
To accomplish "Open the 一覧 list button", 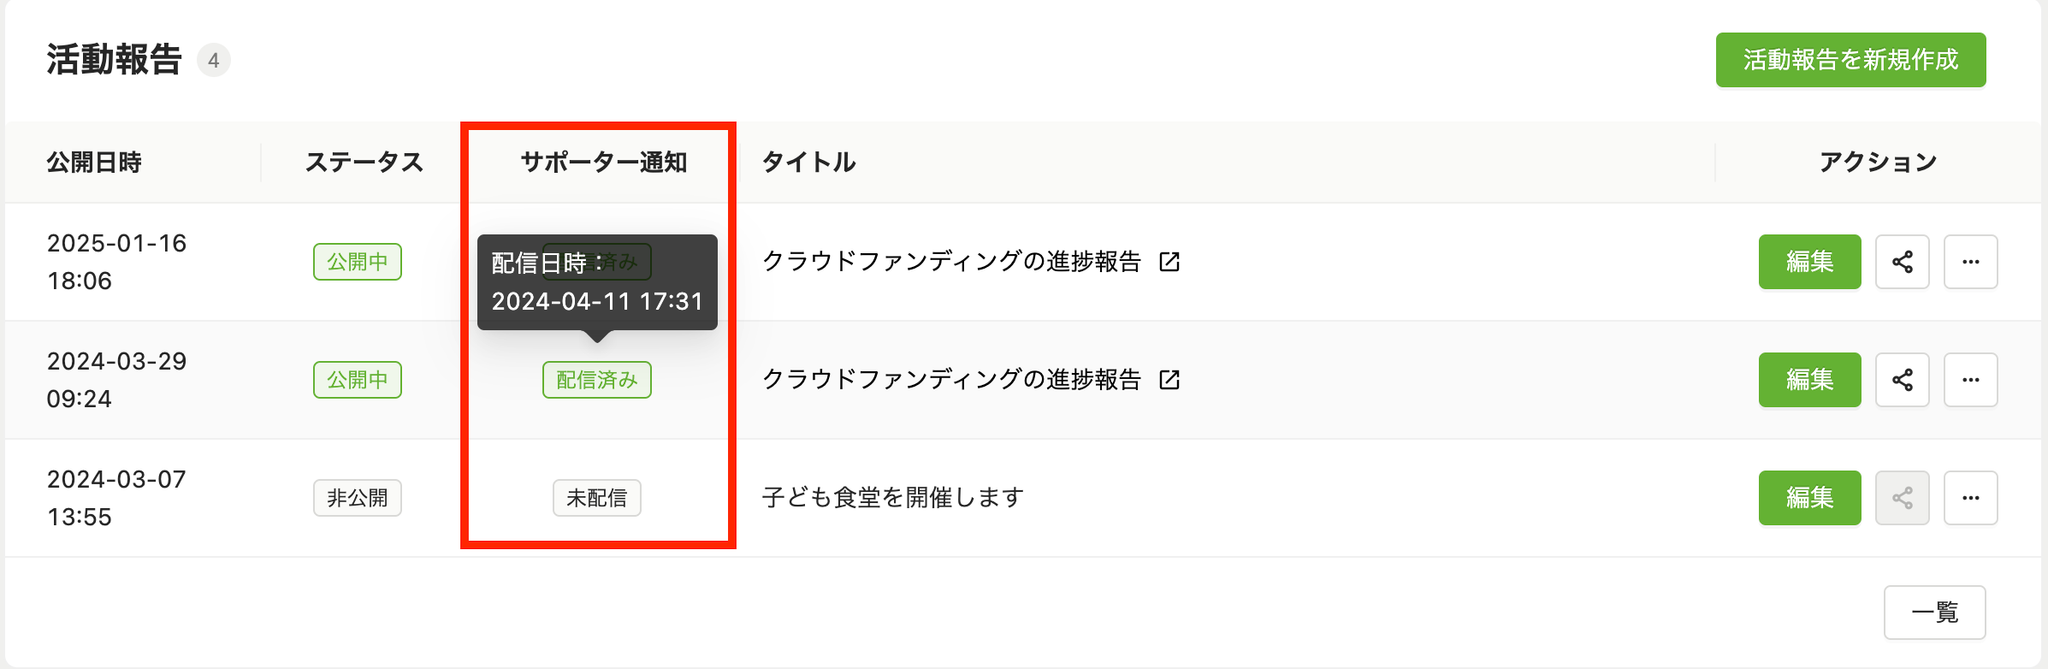I will click(x=1934, y=612).
